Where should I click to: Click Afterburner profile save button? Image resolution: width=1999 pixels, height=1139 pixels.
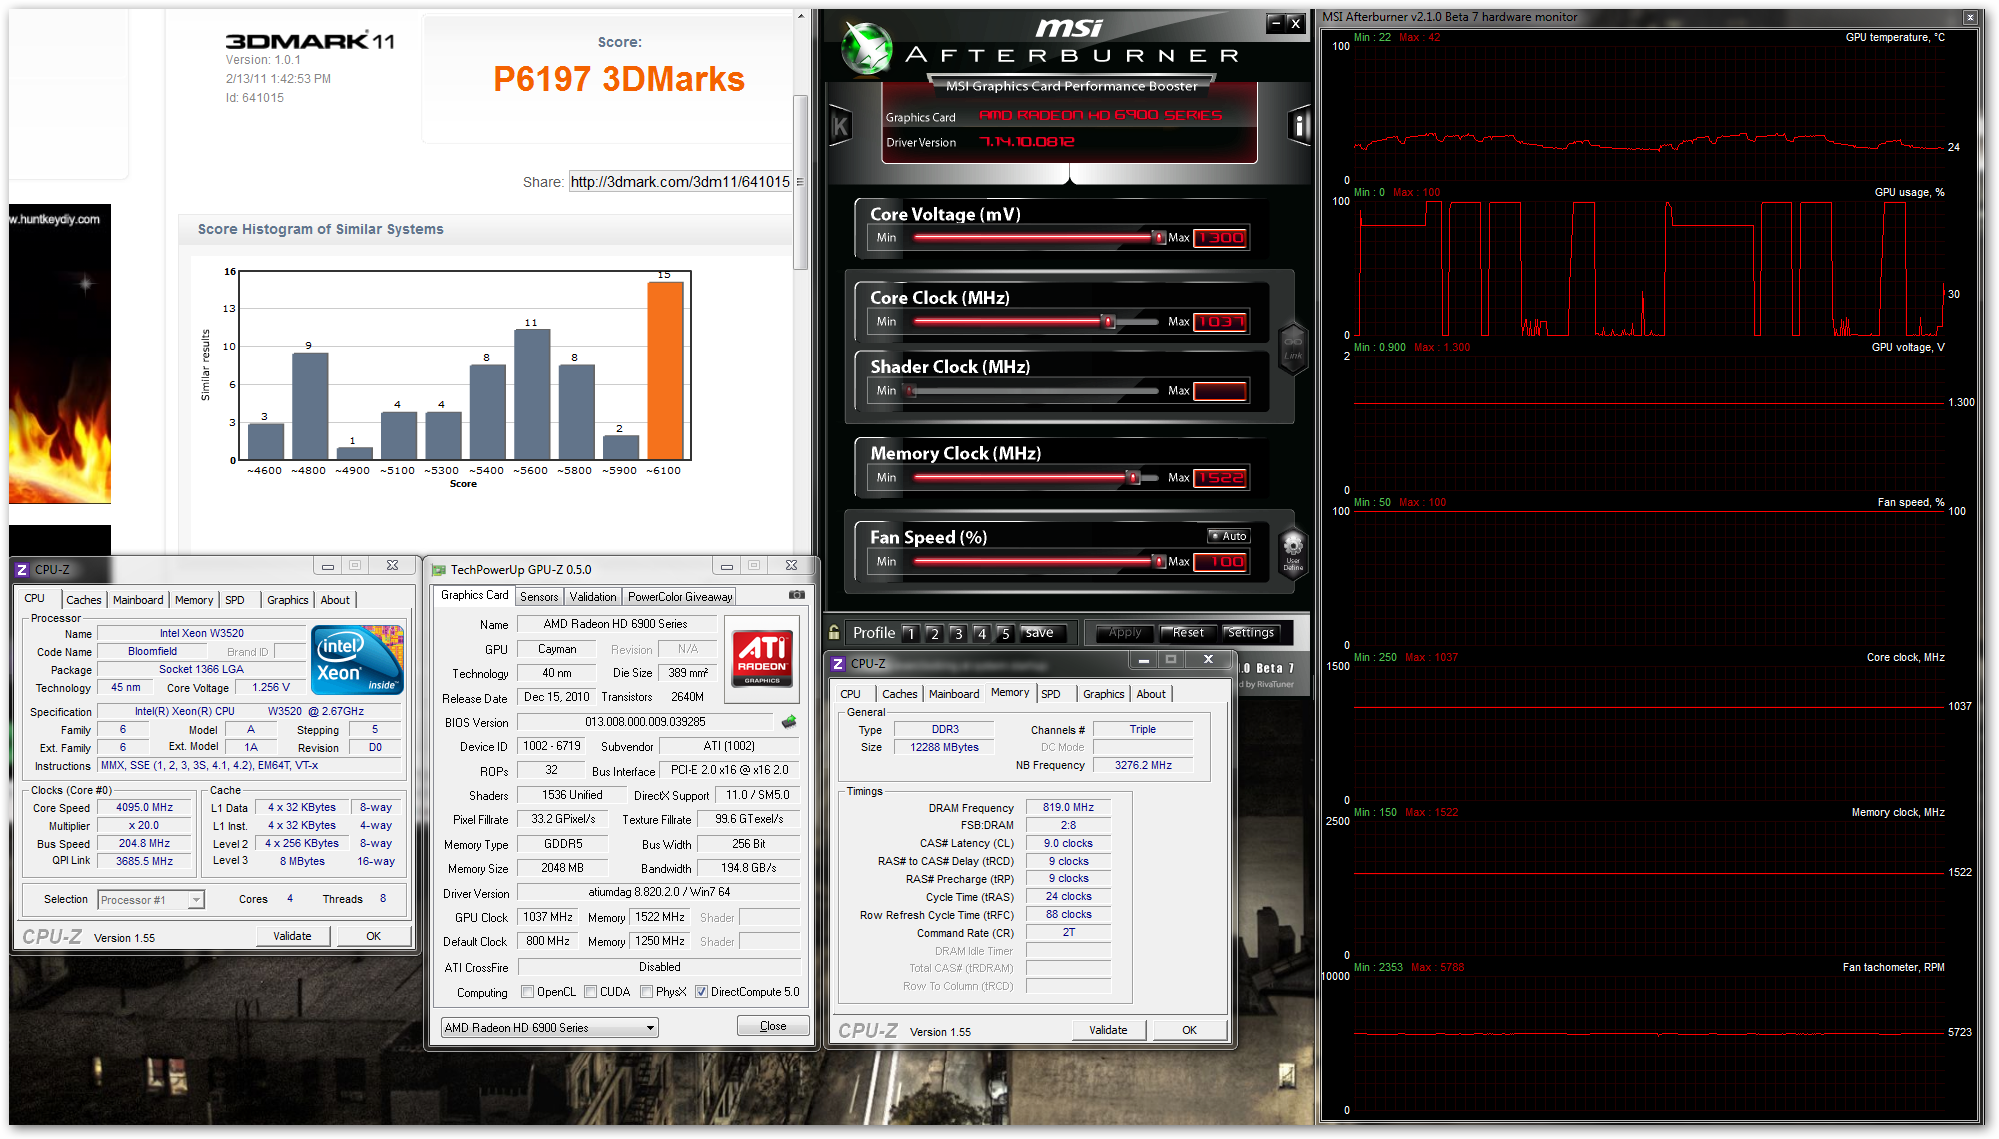[1040, 633]
